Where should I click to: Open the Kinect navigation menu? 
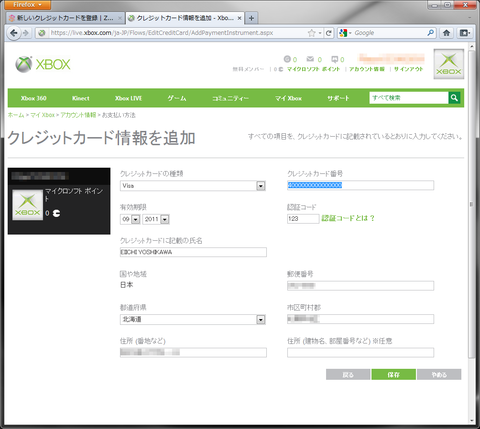(81, 98)
